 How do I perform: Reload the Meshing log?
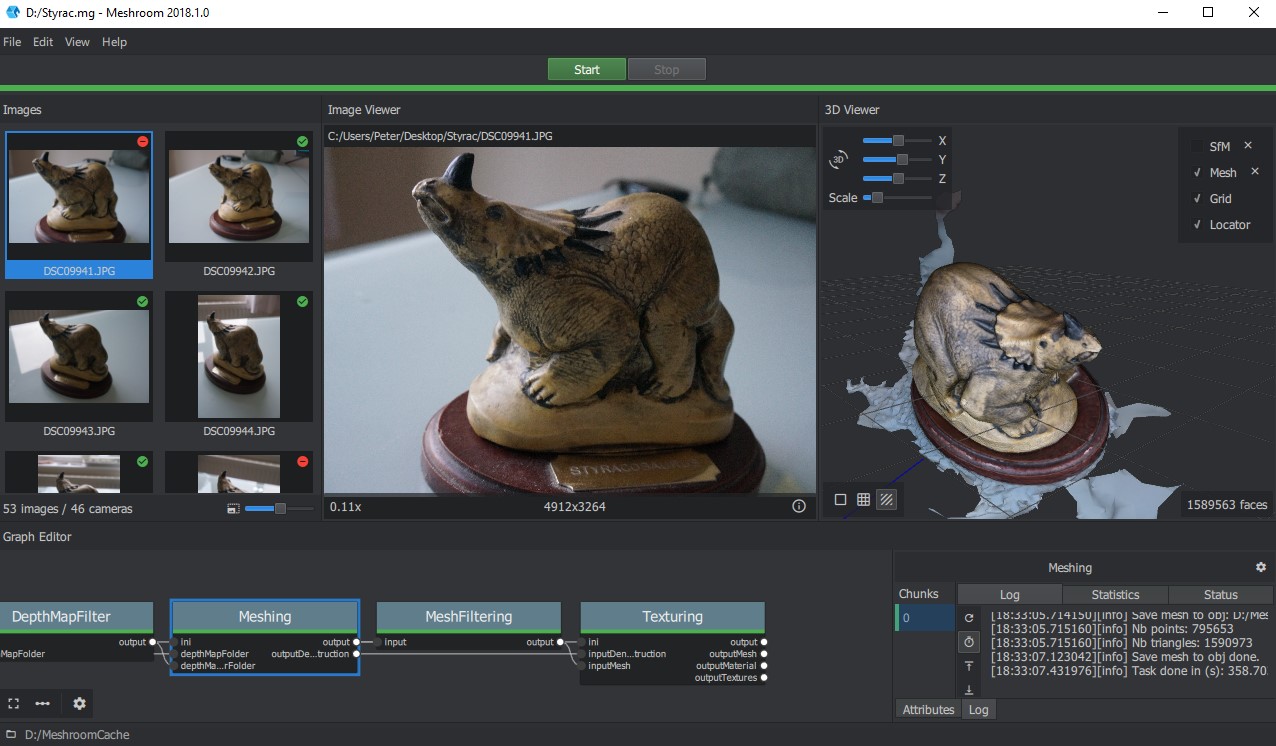pyautogui.click(x=968, y=619)
